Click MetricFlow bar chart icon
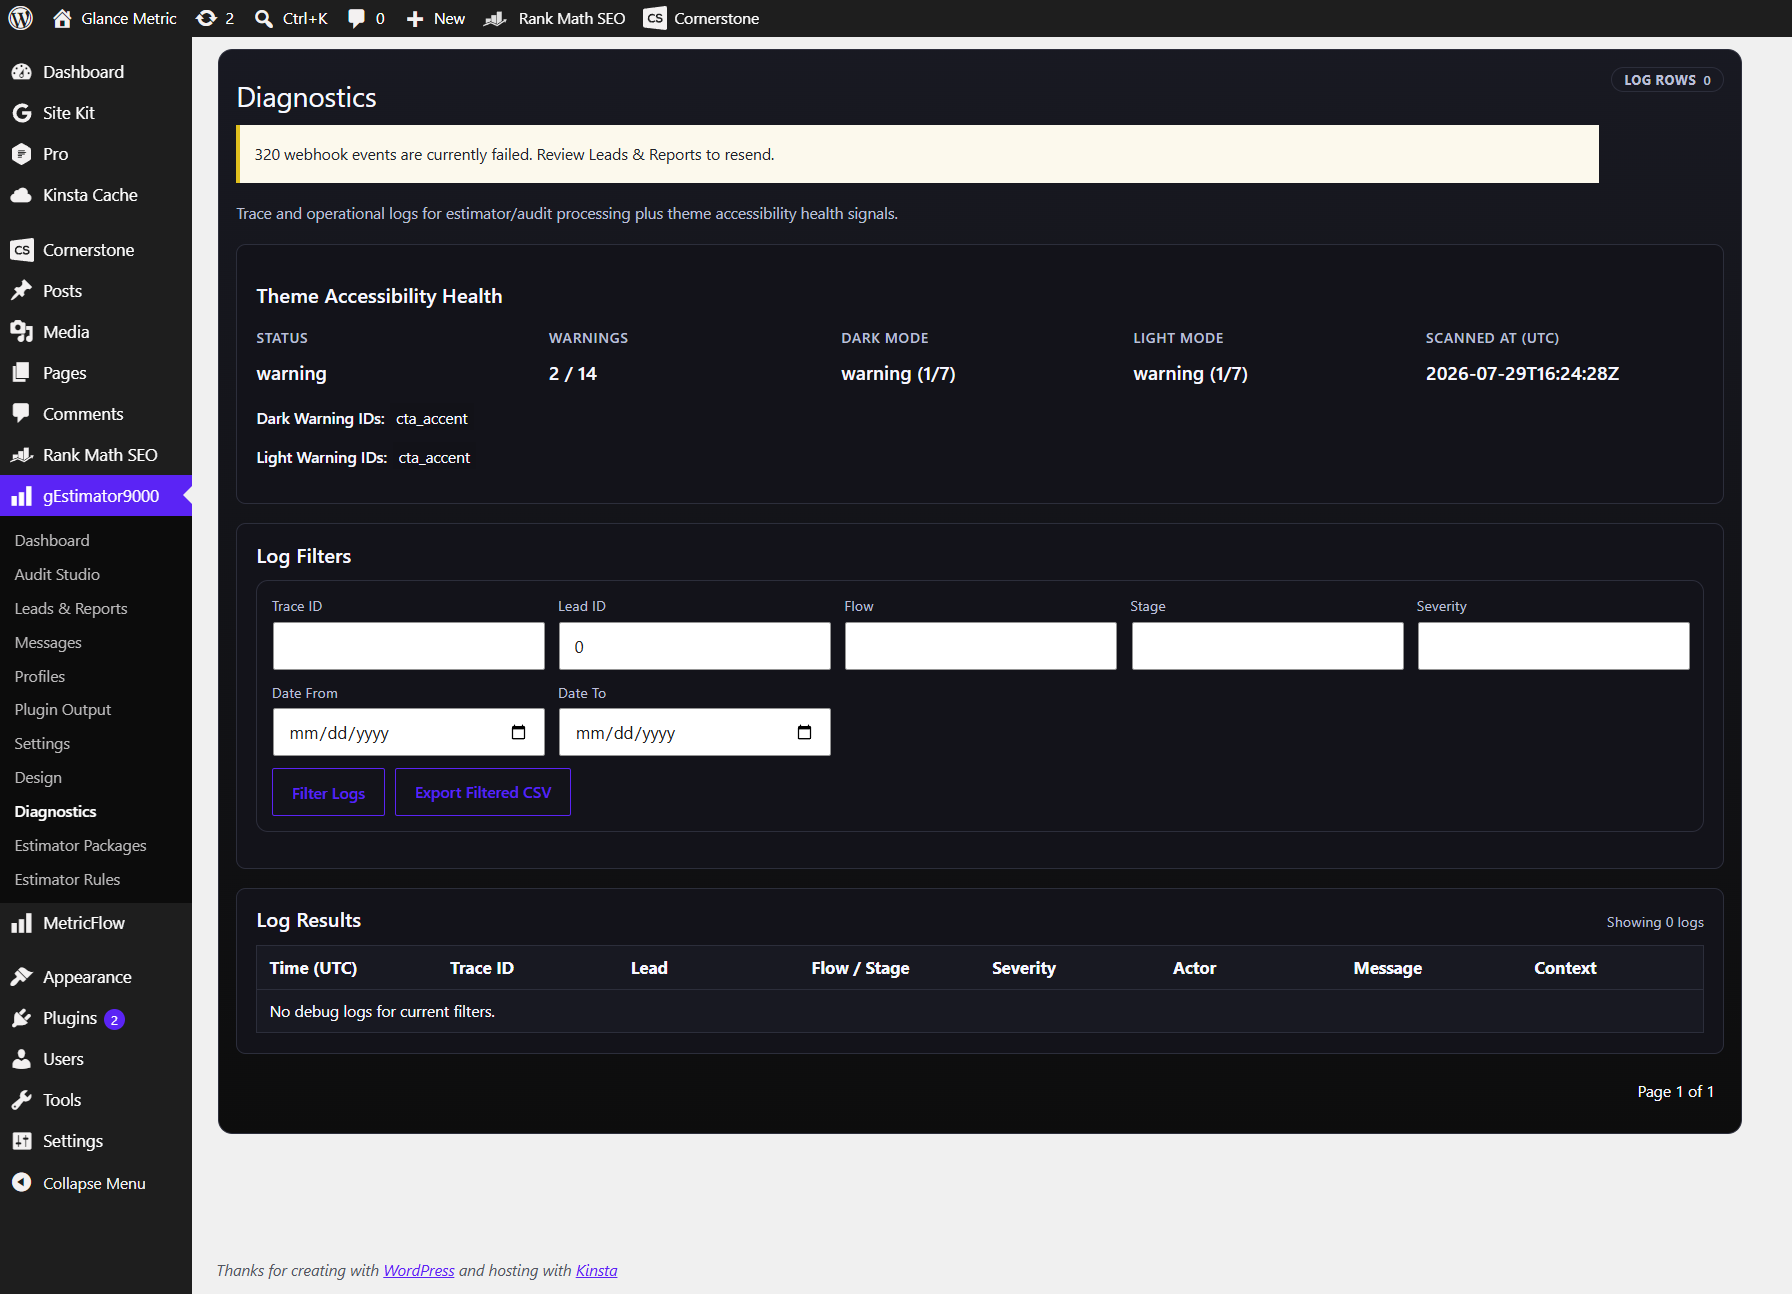 tap(21, 923)
